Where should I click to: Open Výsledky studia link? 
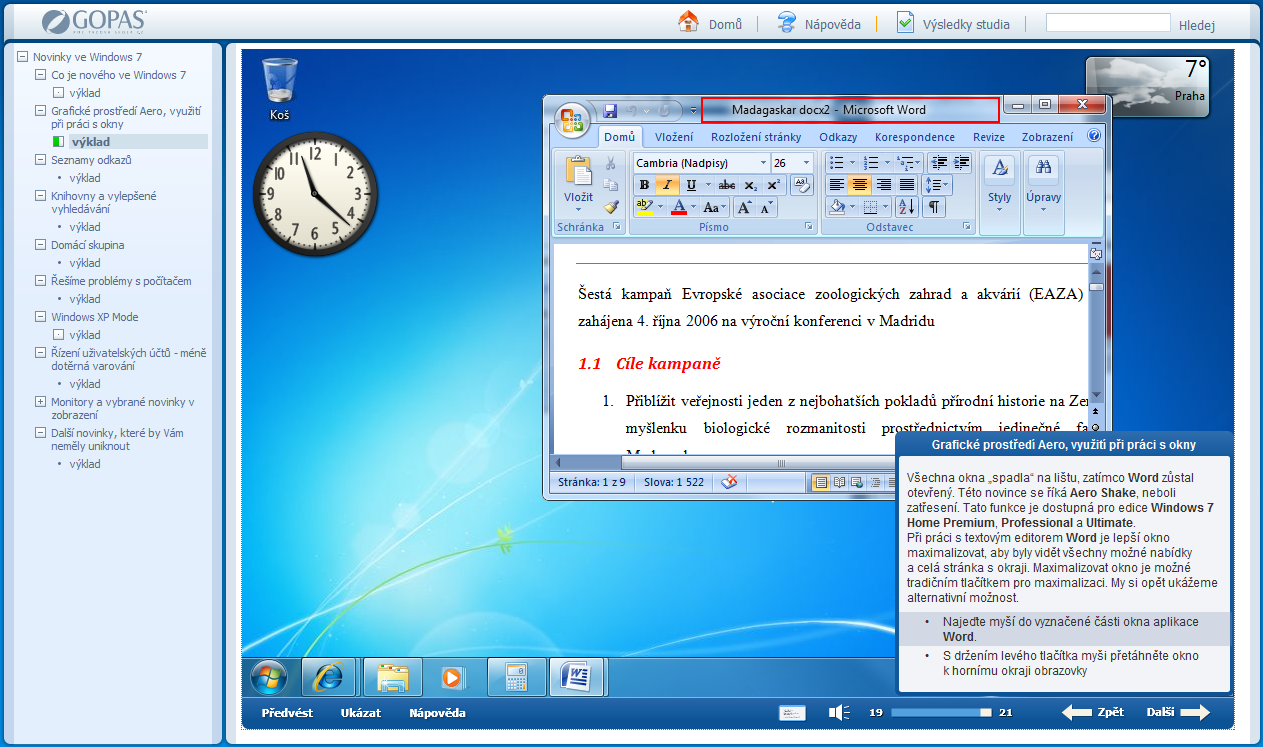pos(953,23)
